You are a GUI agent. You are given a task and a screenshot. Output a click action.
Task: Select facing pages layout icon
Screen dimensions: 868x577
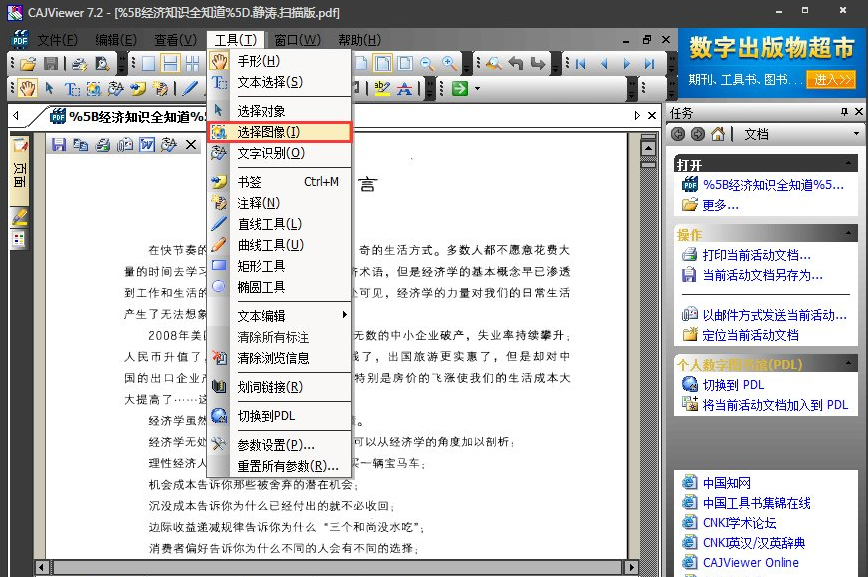coord(192,64)
